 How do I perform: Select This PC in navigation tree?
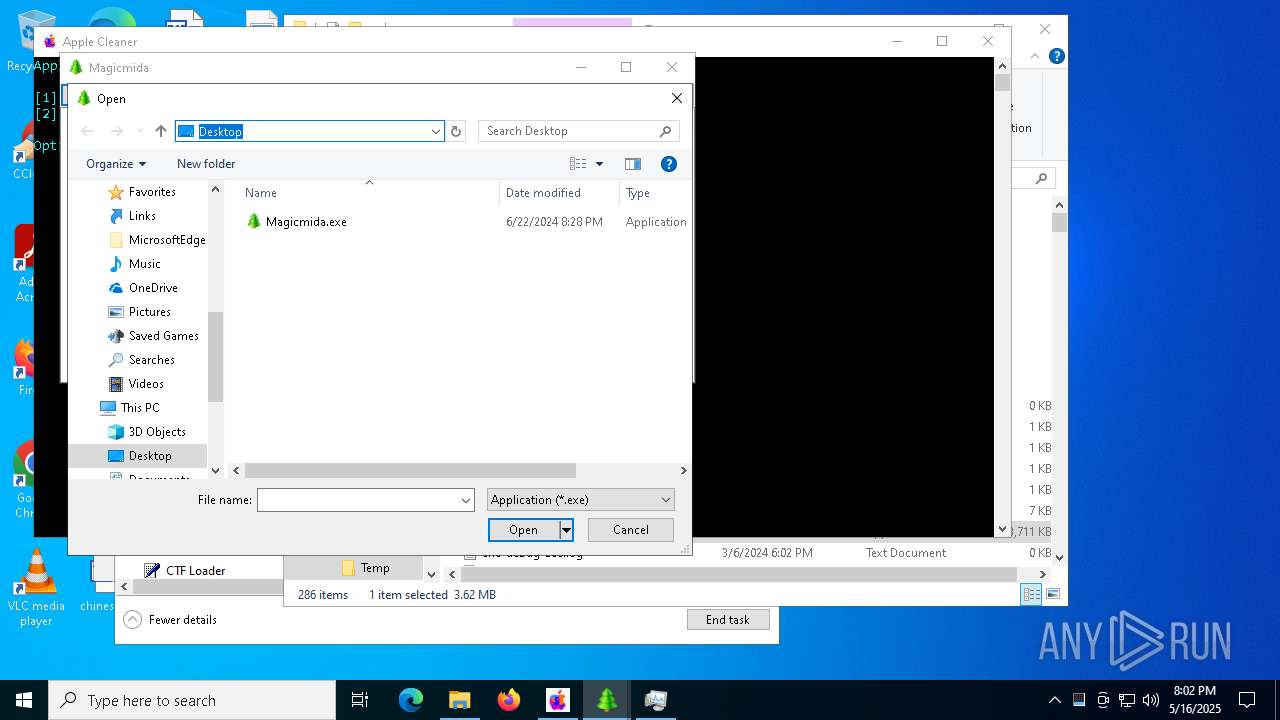click(x=139, y=408)
